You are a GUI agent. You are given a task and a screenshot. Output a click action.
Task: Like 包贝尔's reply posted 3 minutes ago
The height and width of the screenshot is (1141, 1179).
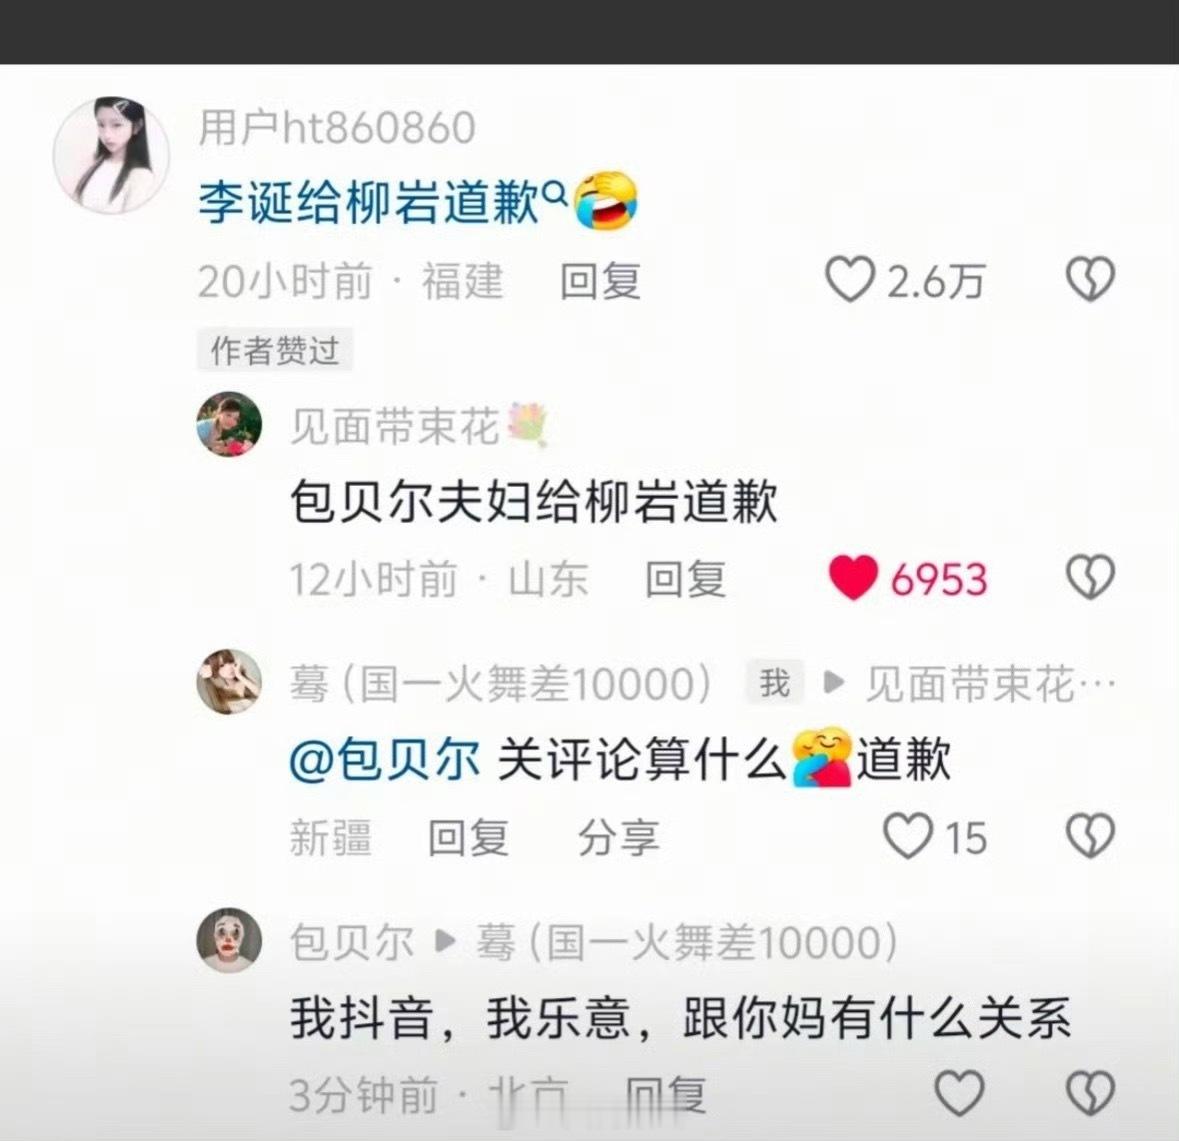click(959, 1093)
